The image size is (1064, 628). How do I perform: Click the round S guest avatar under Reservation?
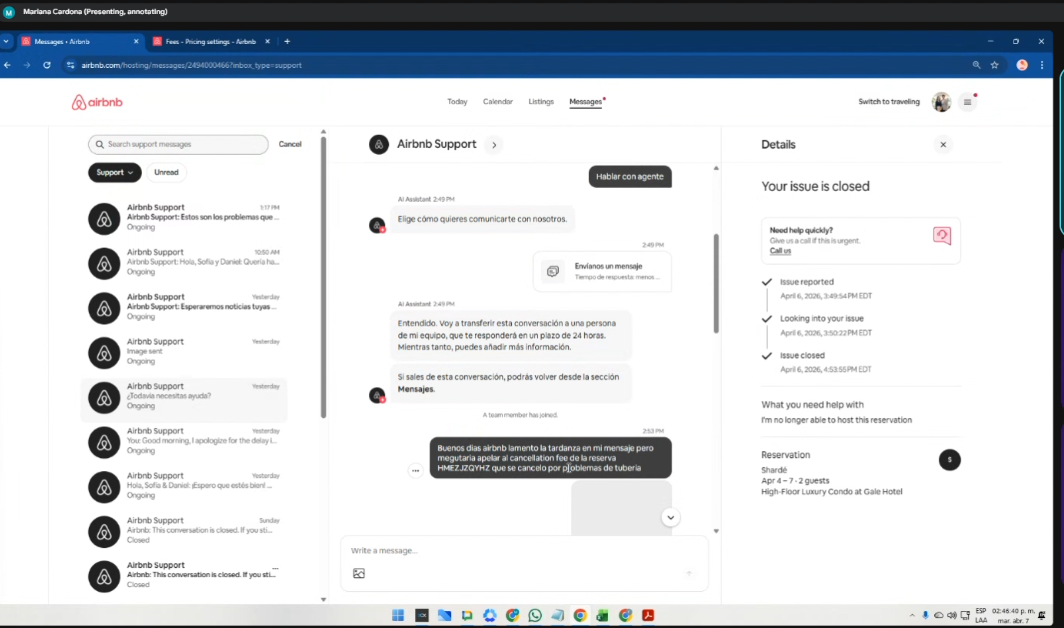coord(949,460)
